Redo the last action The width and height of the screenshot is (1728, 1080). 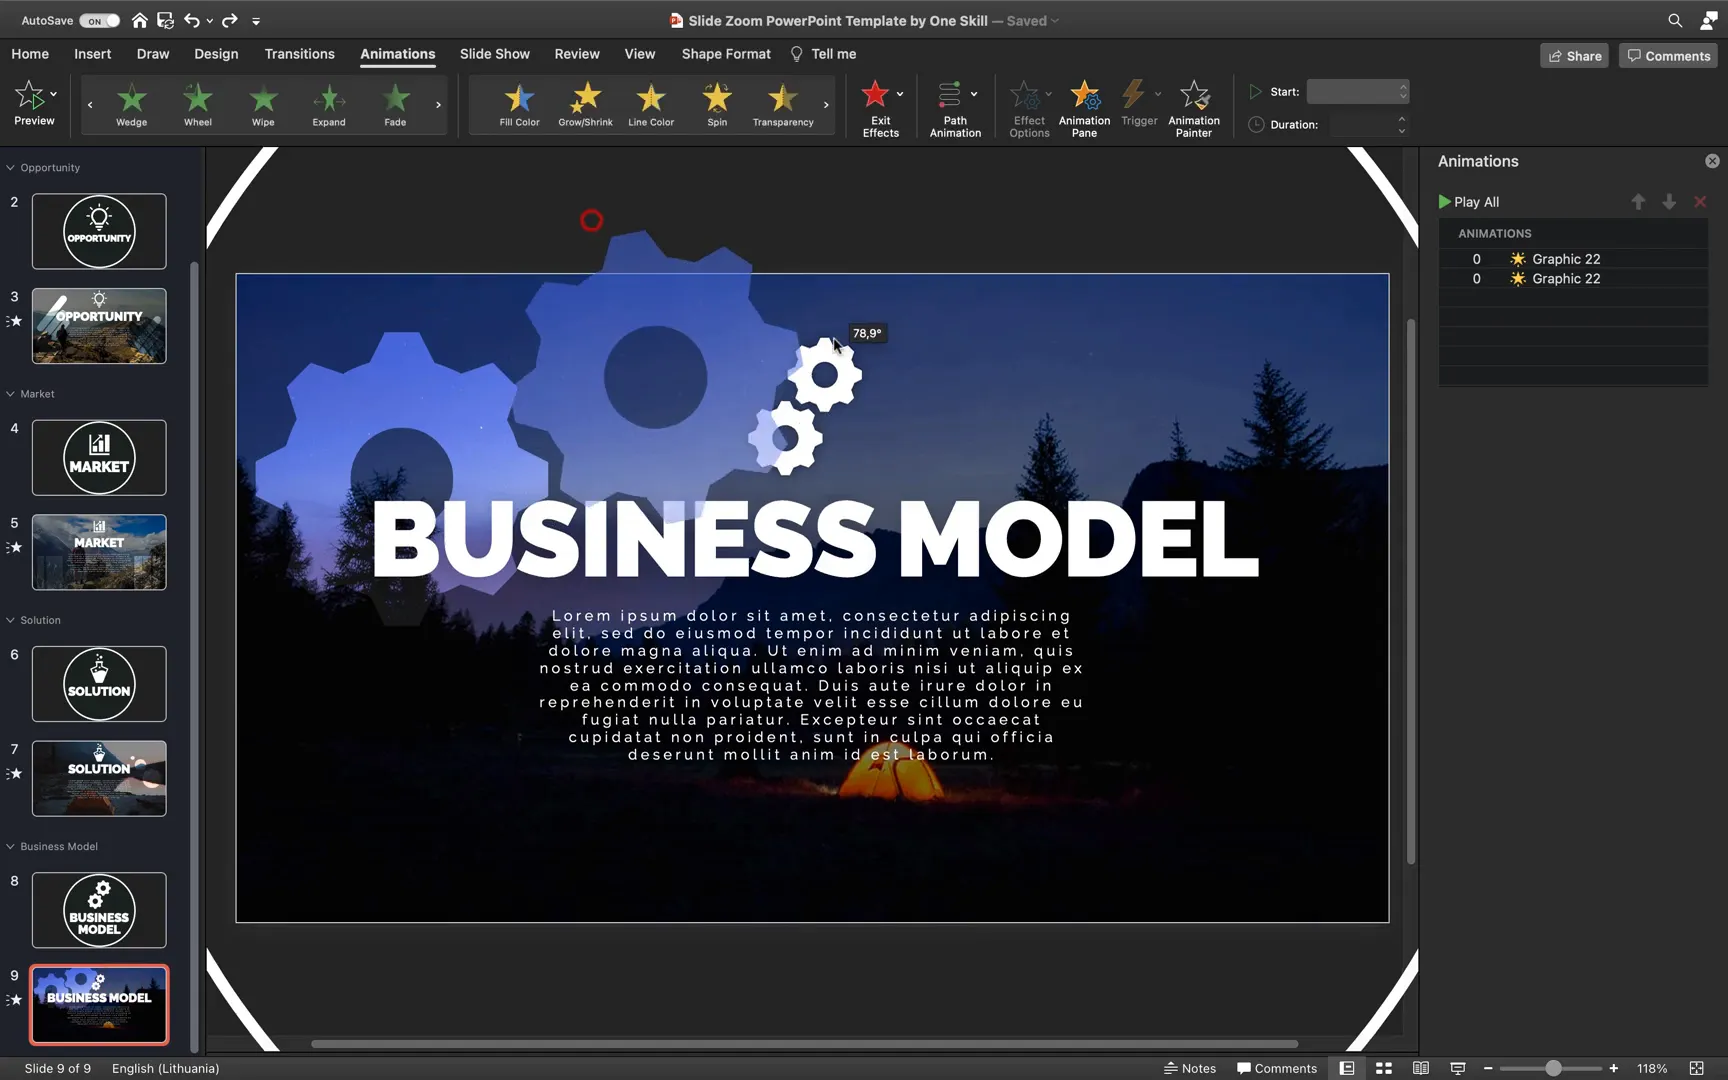tap(230, 20)
